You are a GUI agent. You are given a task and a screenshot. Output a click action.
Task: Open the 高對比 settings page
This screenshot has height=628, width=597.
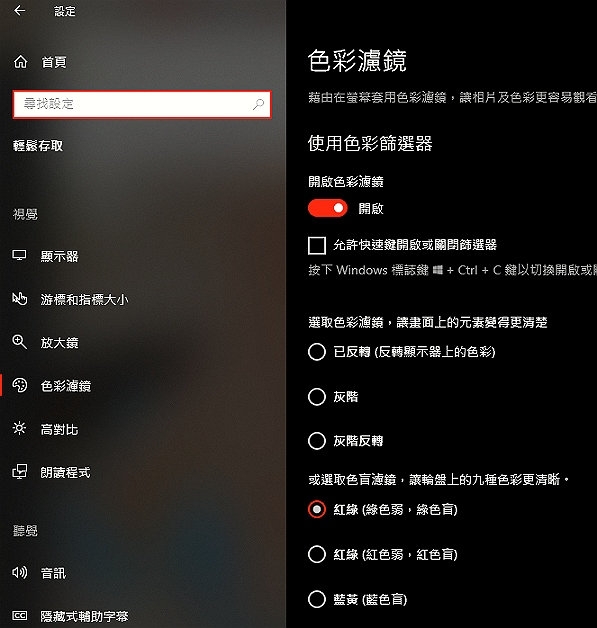pyautogui.click(x=59, y=429)
